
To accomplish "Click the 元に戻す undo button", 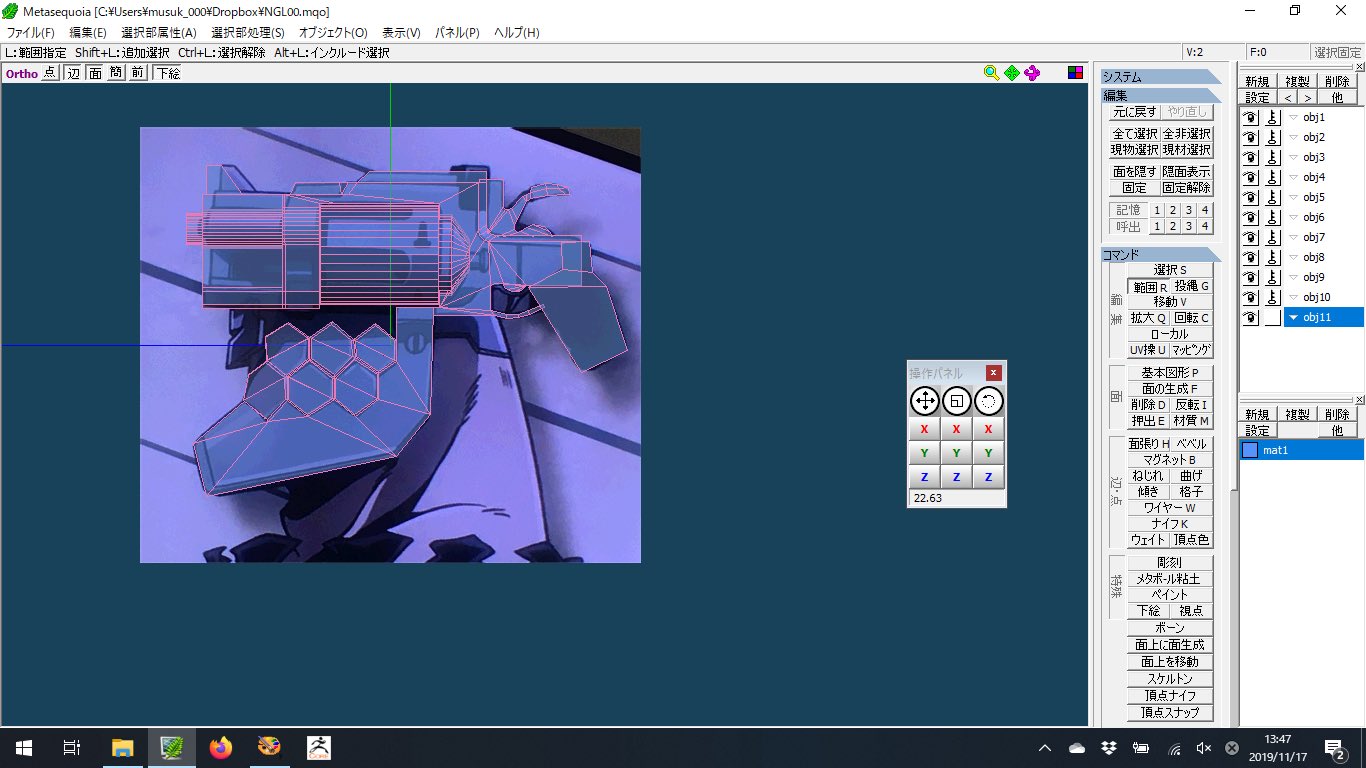I will click(x=1135, y=112).
